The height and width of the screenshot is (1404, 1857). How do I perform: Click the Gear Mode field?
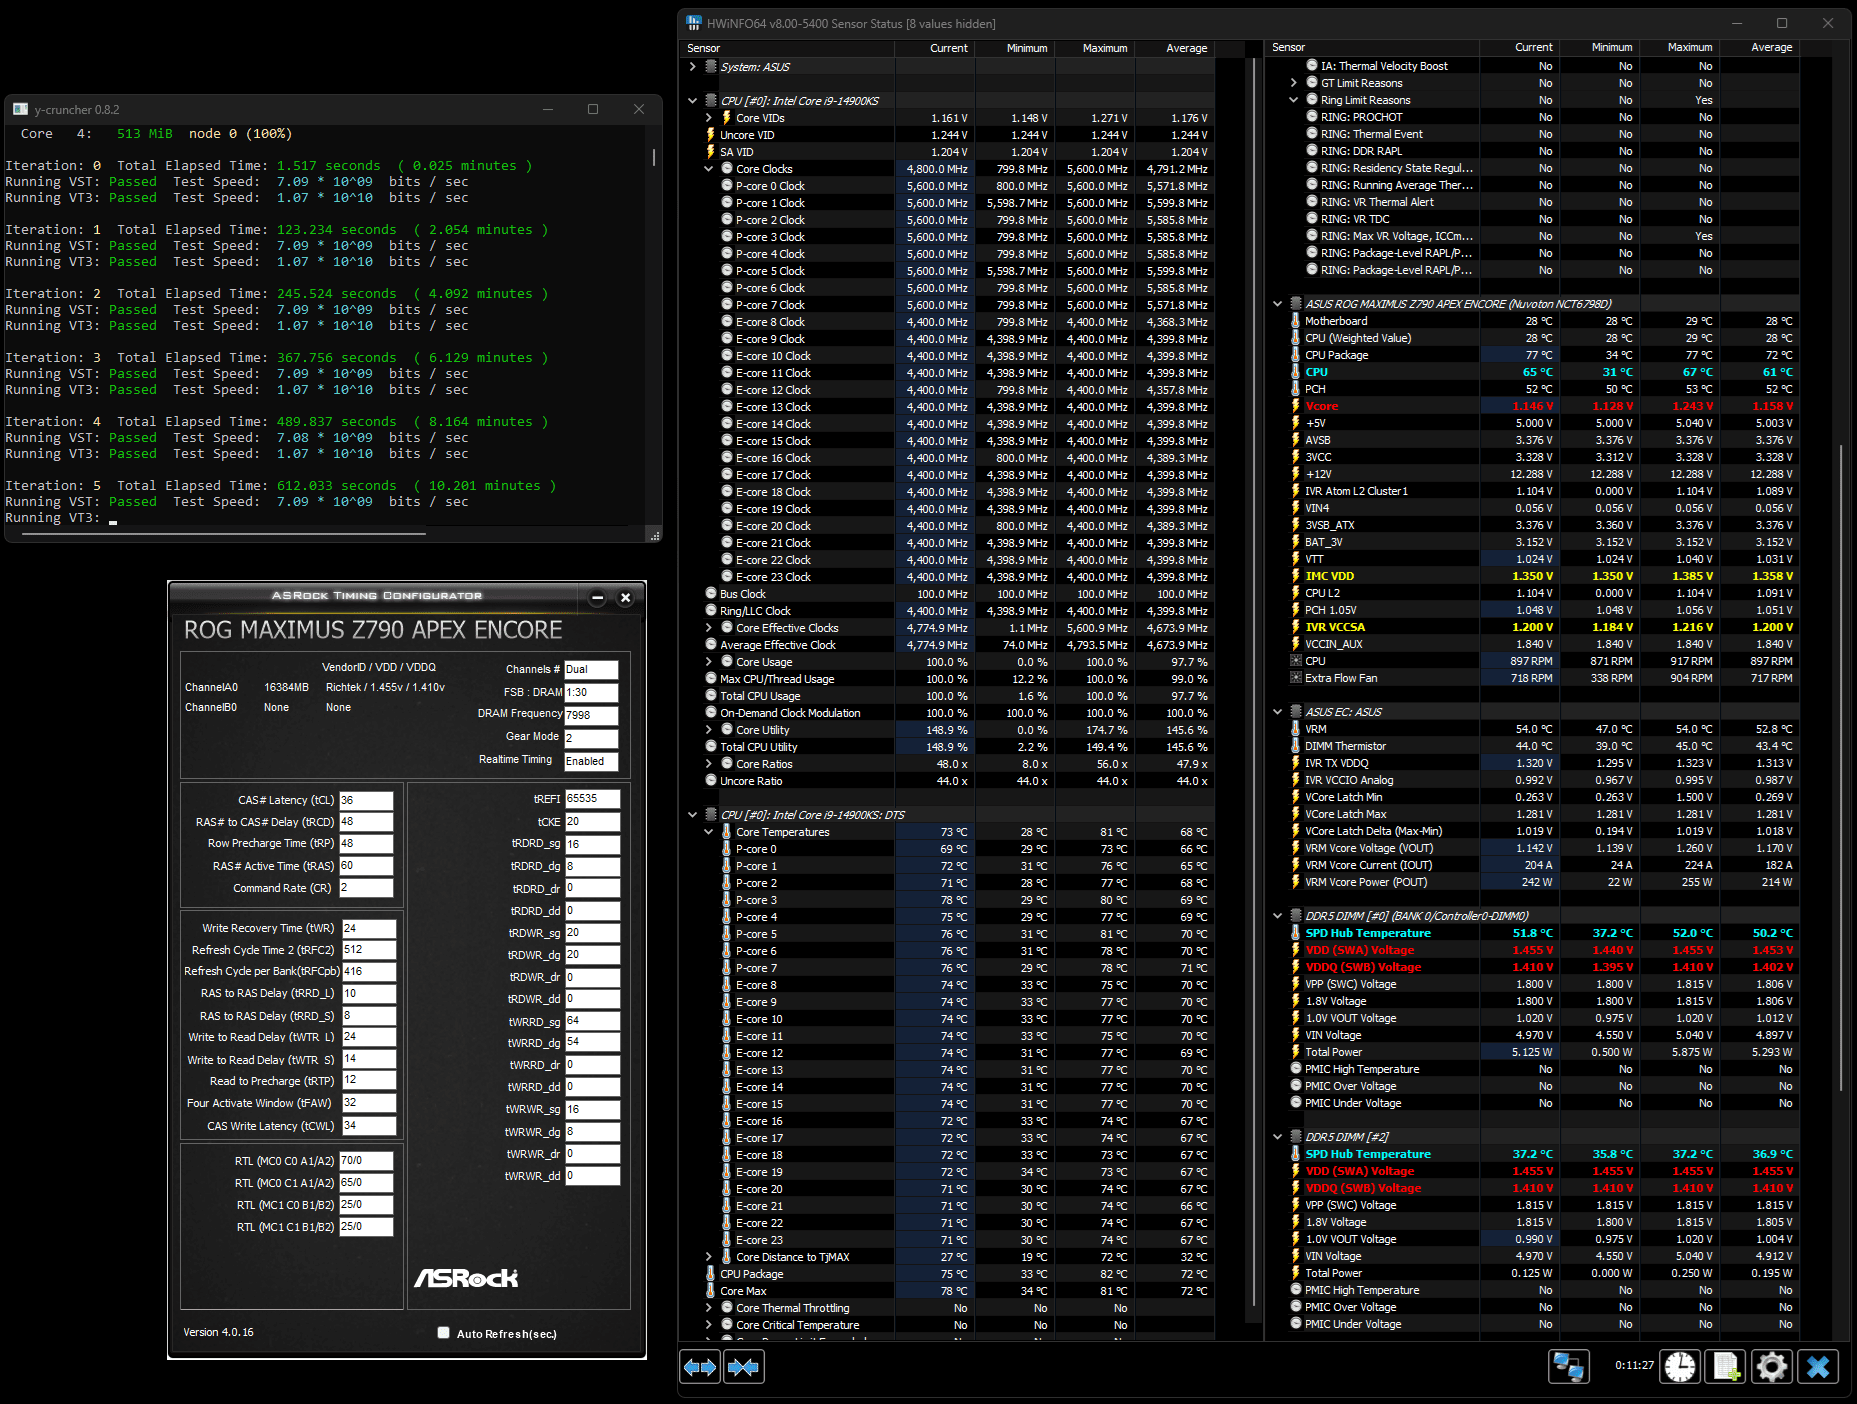(591, 738)
